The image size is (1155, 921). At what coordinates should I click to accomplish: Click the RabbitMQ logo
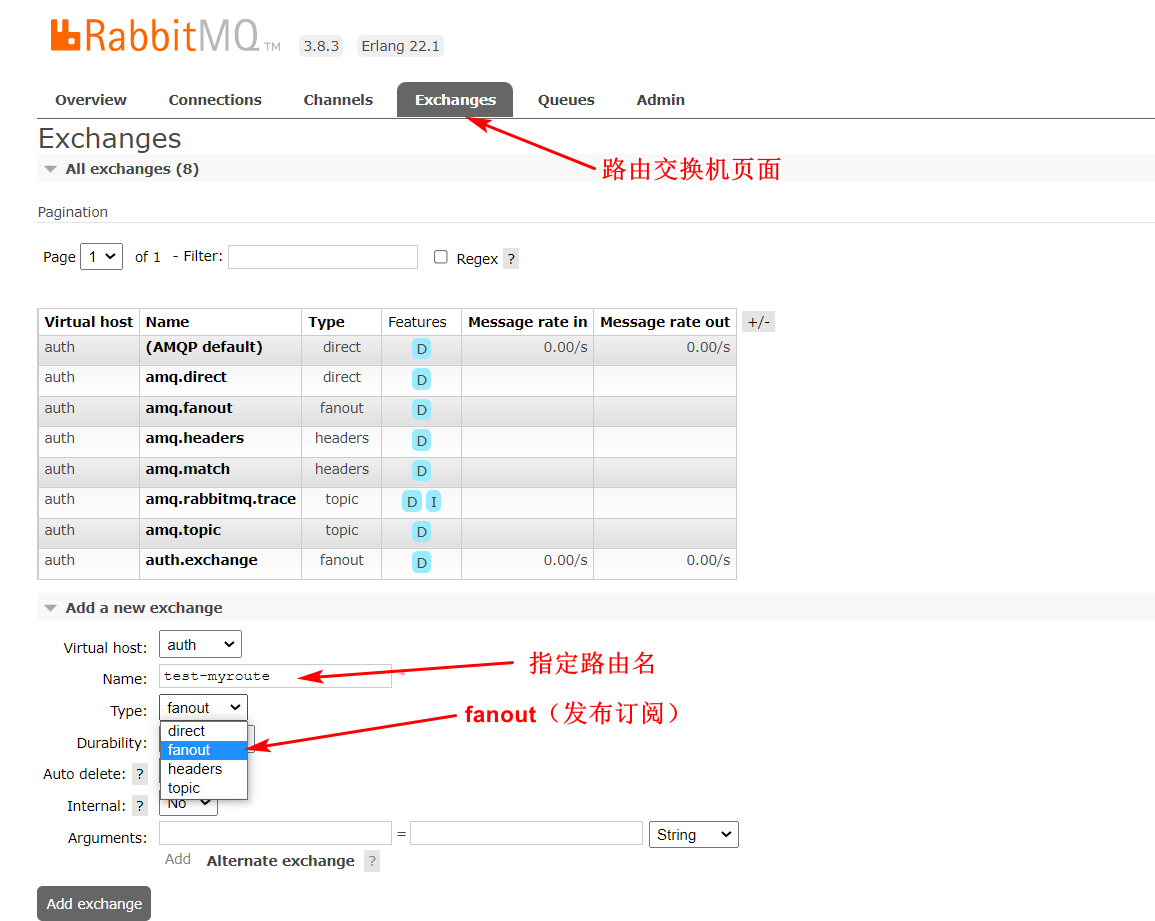[x=165, y=36]
